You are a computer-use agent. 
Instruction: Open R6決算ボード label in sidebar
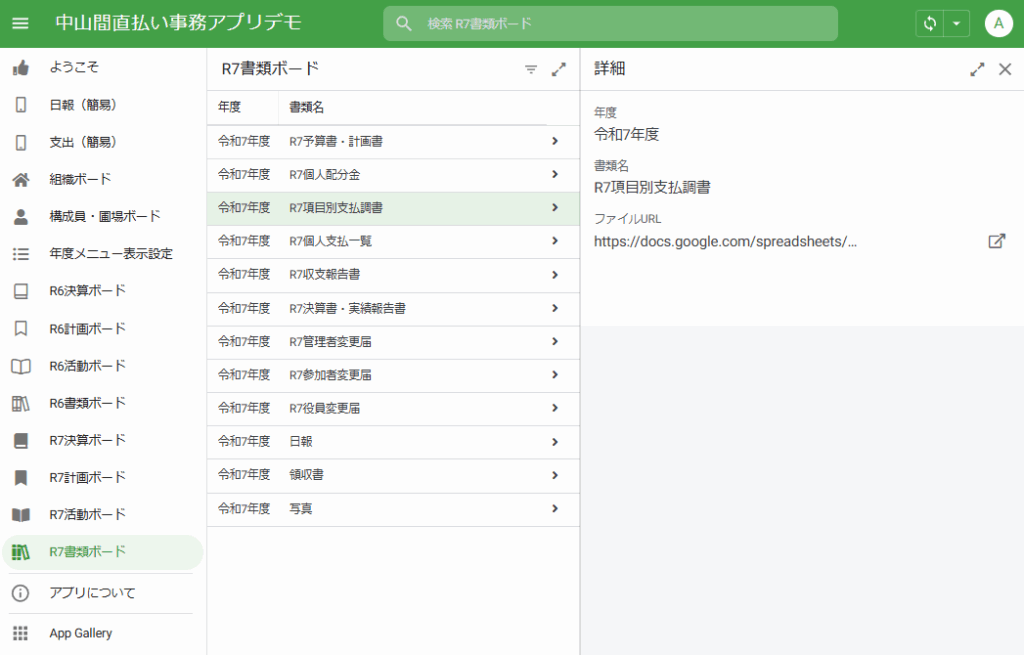(x=87, y=291)
